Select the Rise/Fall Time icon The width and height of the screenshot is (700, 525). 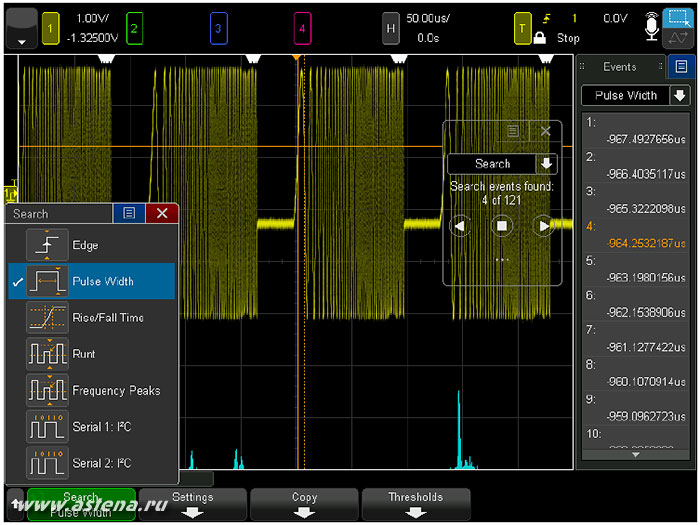point(47,317)
